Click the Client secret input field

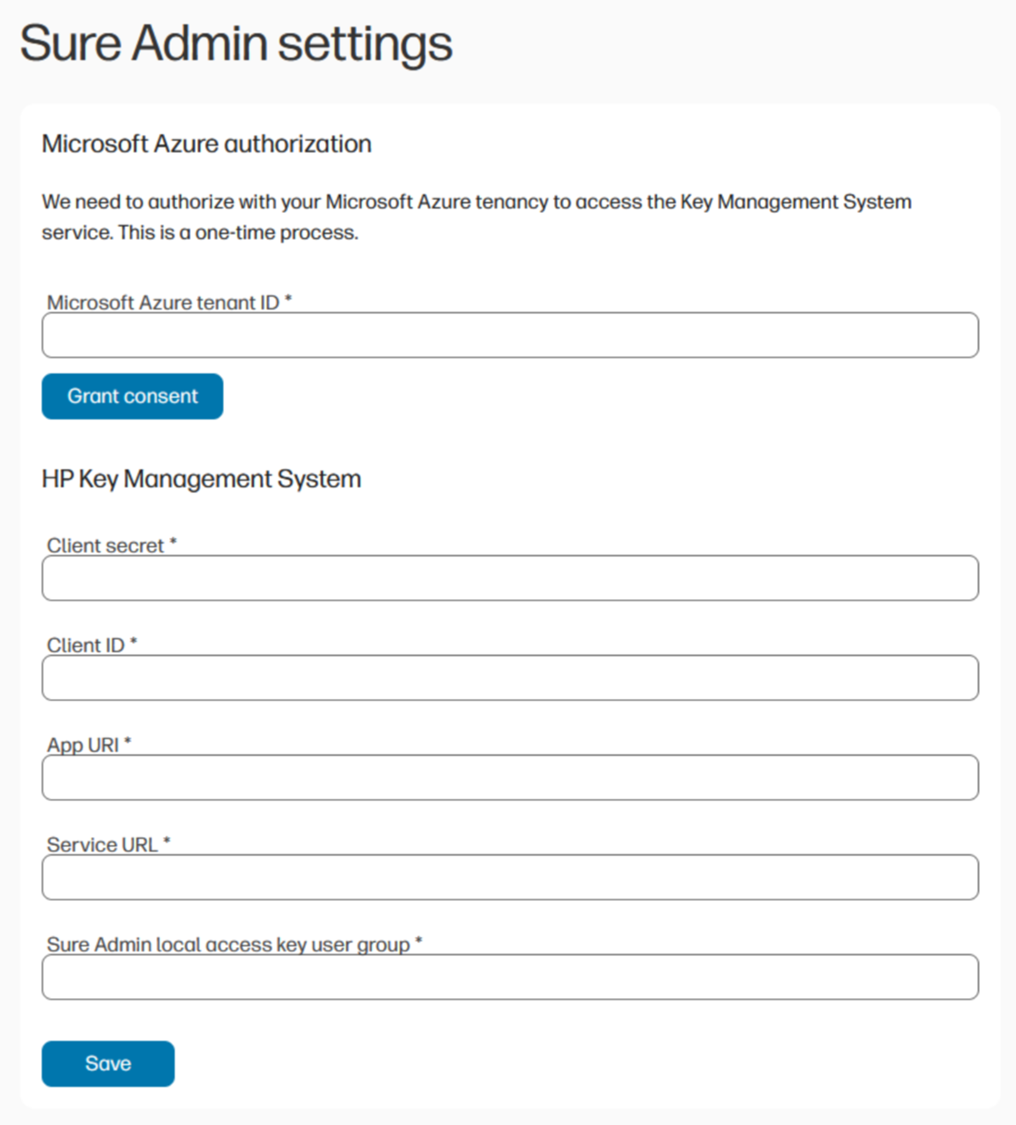pos(510,578)
